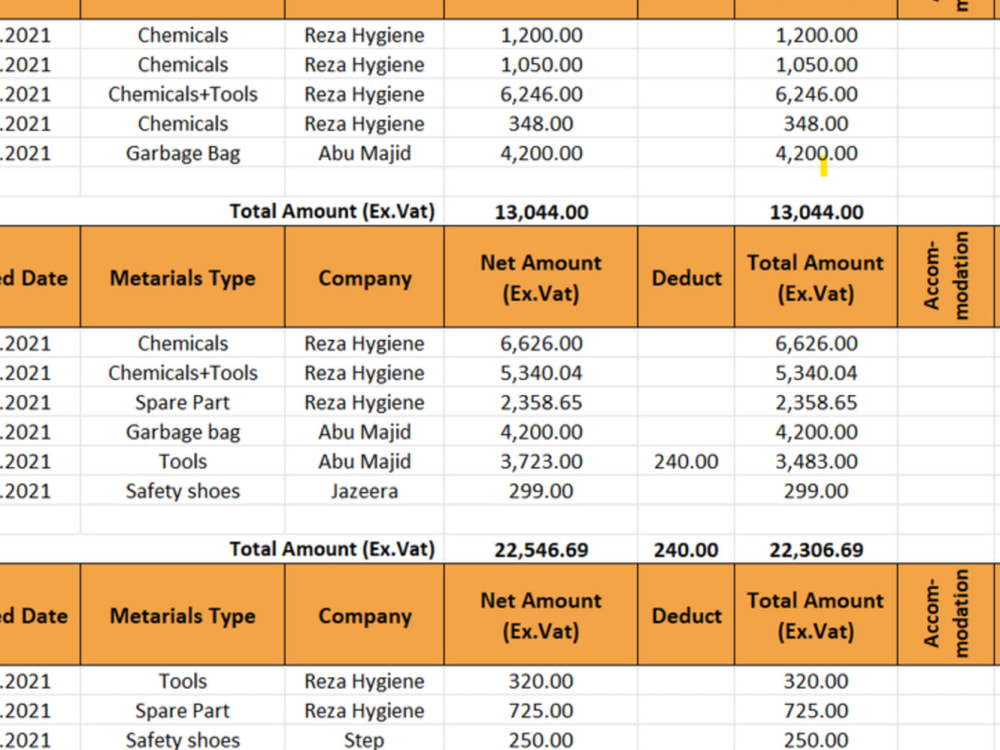Select Deduct value 240.00 in the Tools row
The image size is (1000, 750).
coord(686,461)
